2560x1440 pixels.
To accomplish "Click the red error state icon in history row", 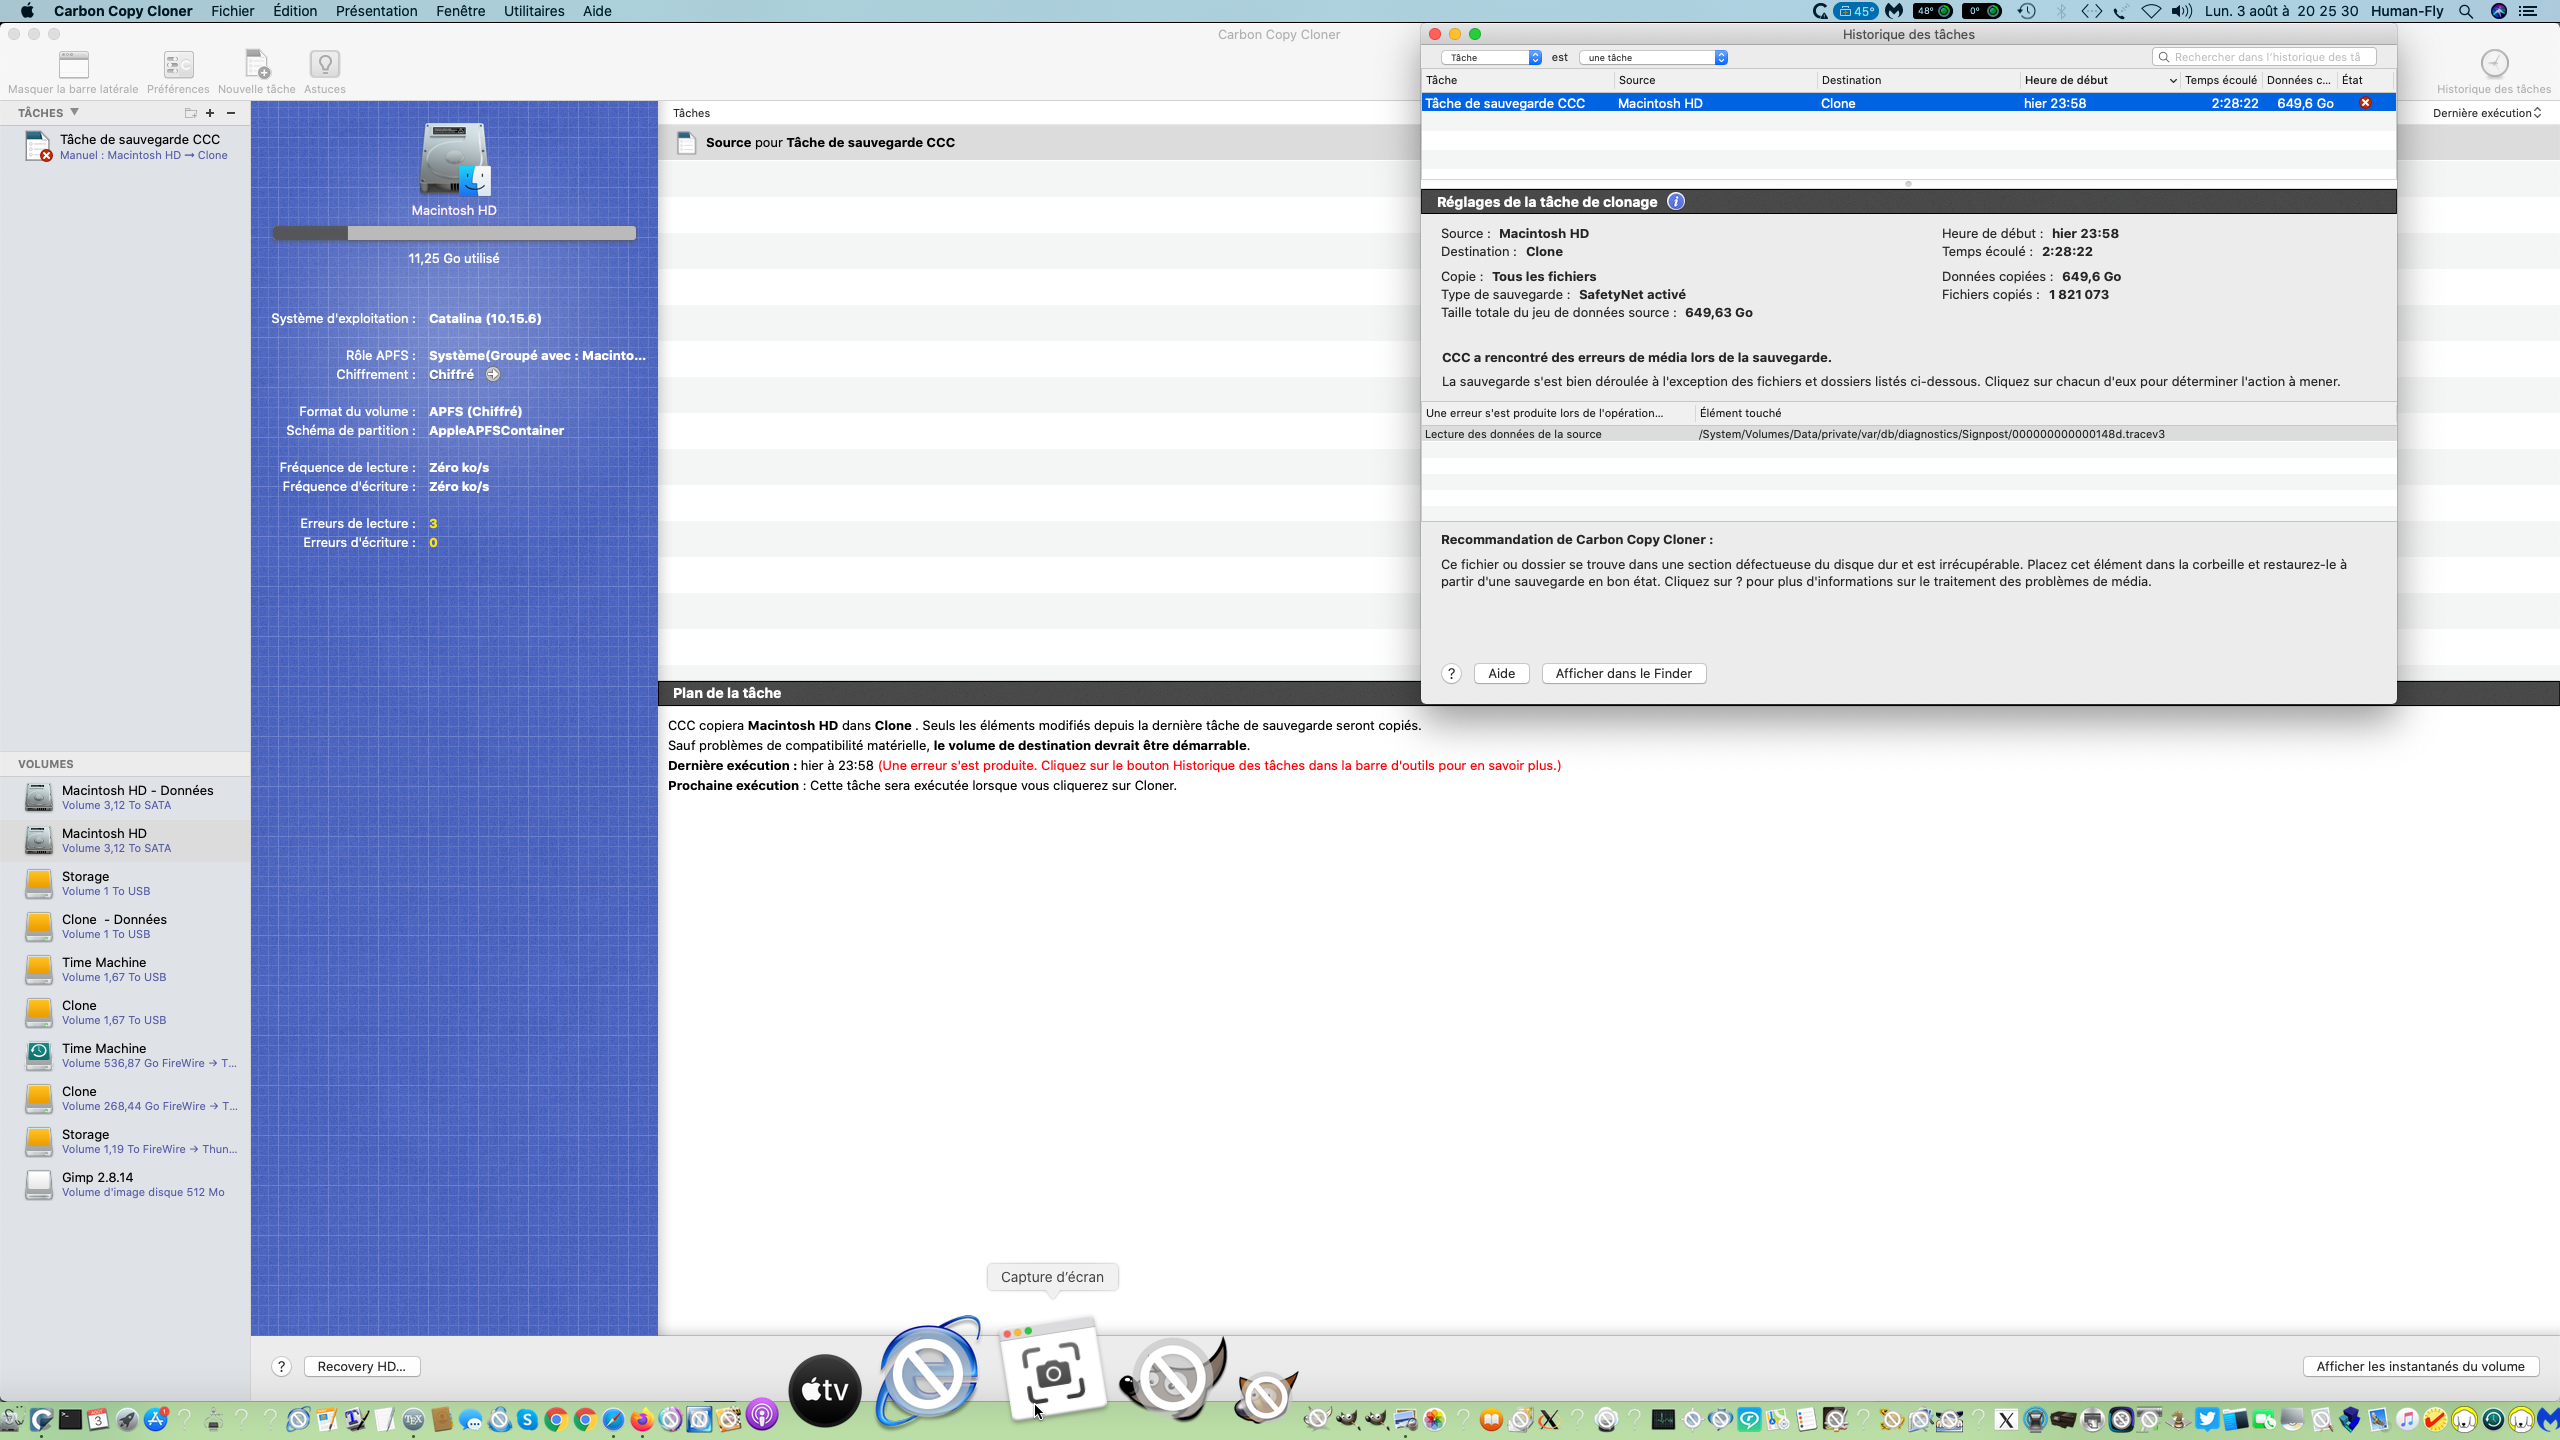I will 2365,103.
